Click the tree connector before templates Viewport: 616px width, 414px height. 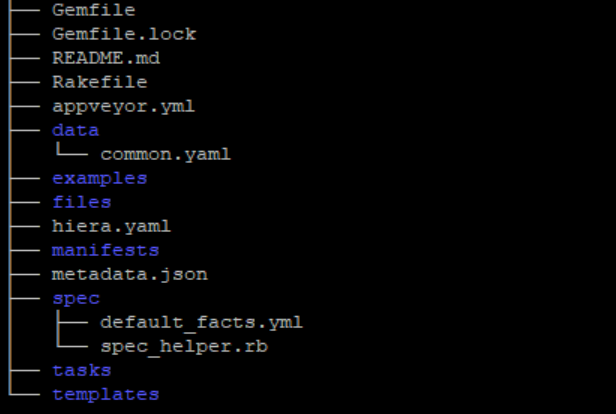24,390
